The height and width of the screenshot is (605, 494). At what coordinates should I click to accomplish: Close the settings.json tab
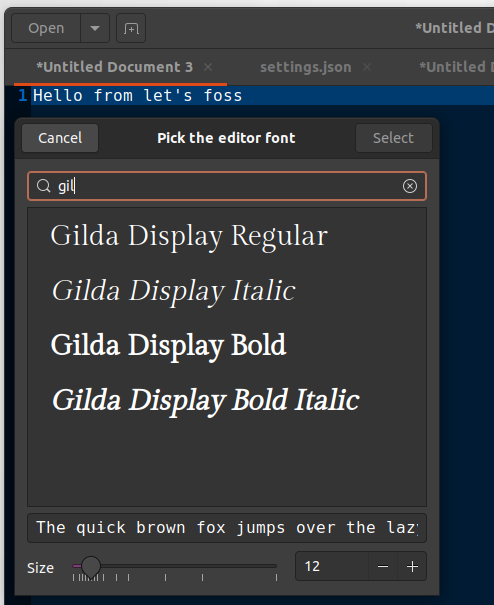click(367, 67)
